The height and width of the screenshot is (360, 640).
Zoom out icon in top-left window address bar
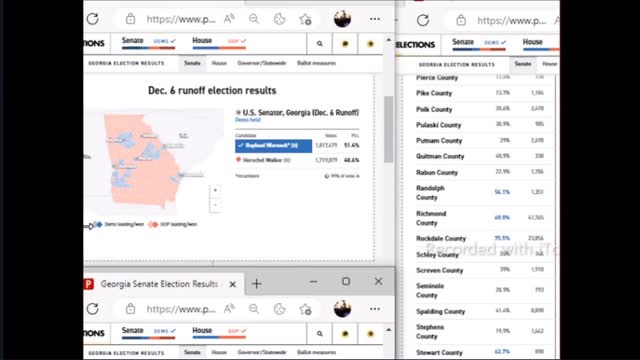coord(254,19)
